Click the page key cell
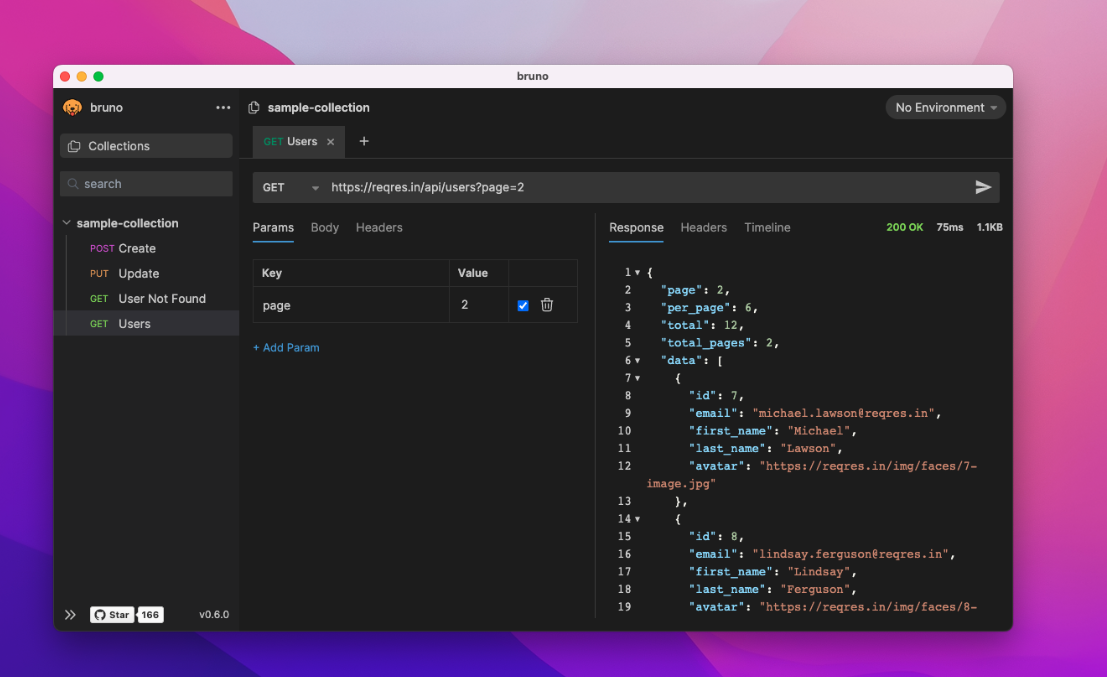The width and height of the screenshot is (1107, 677). 351,305
